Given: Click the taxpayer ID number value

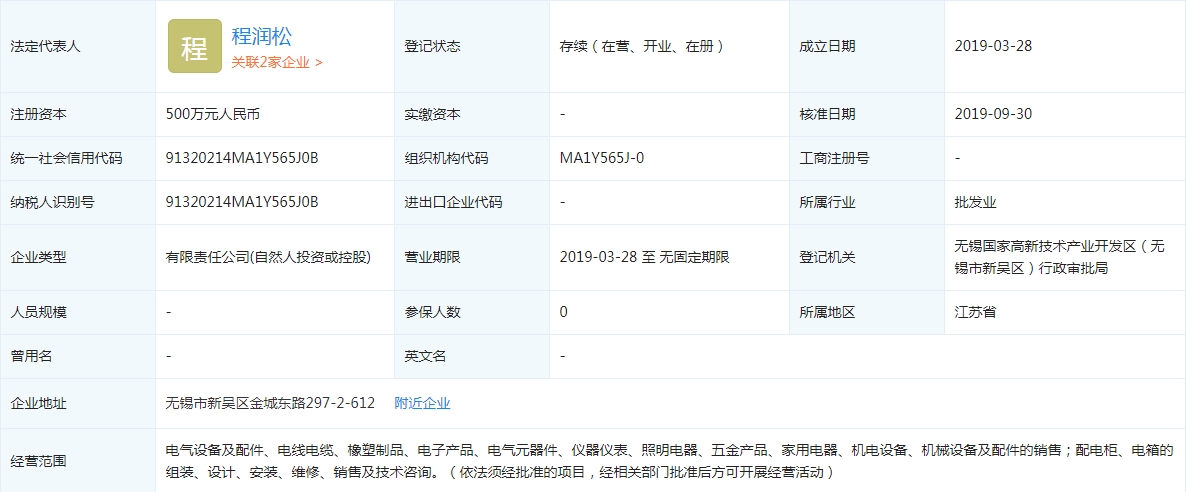Looking at the screenshot, I should tap(242, 202).
